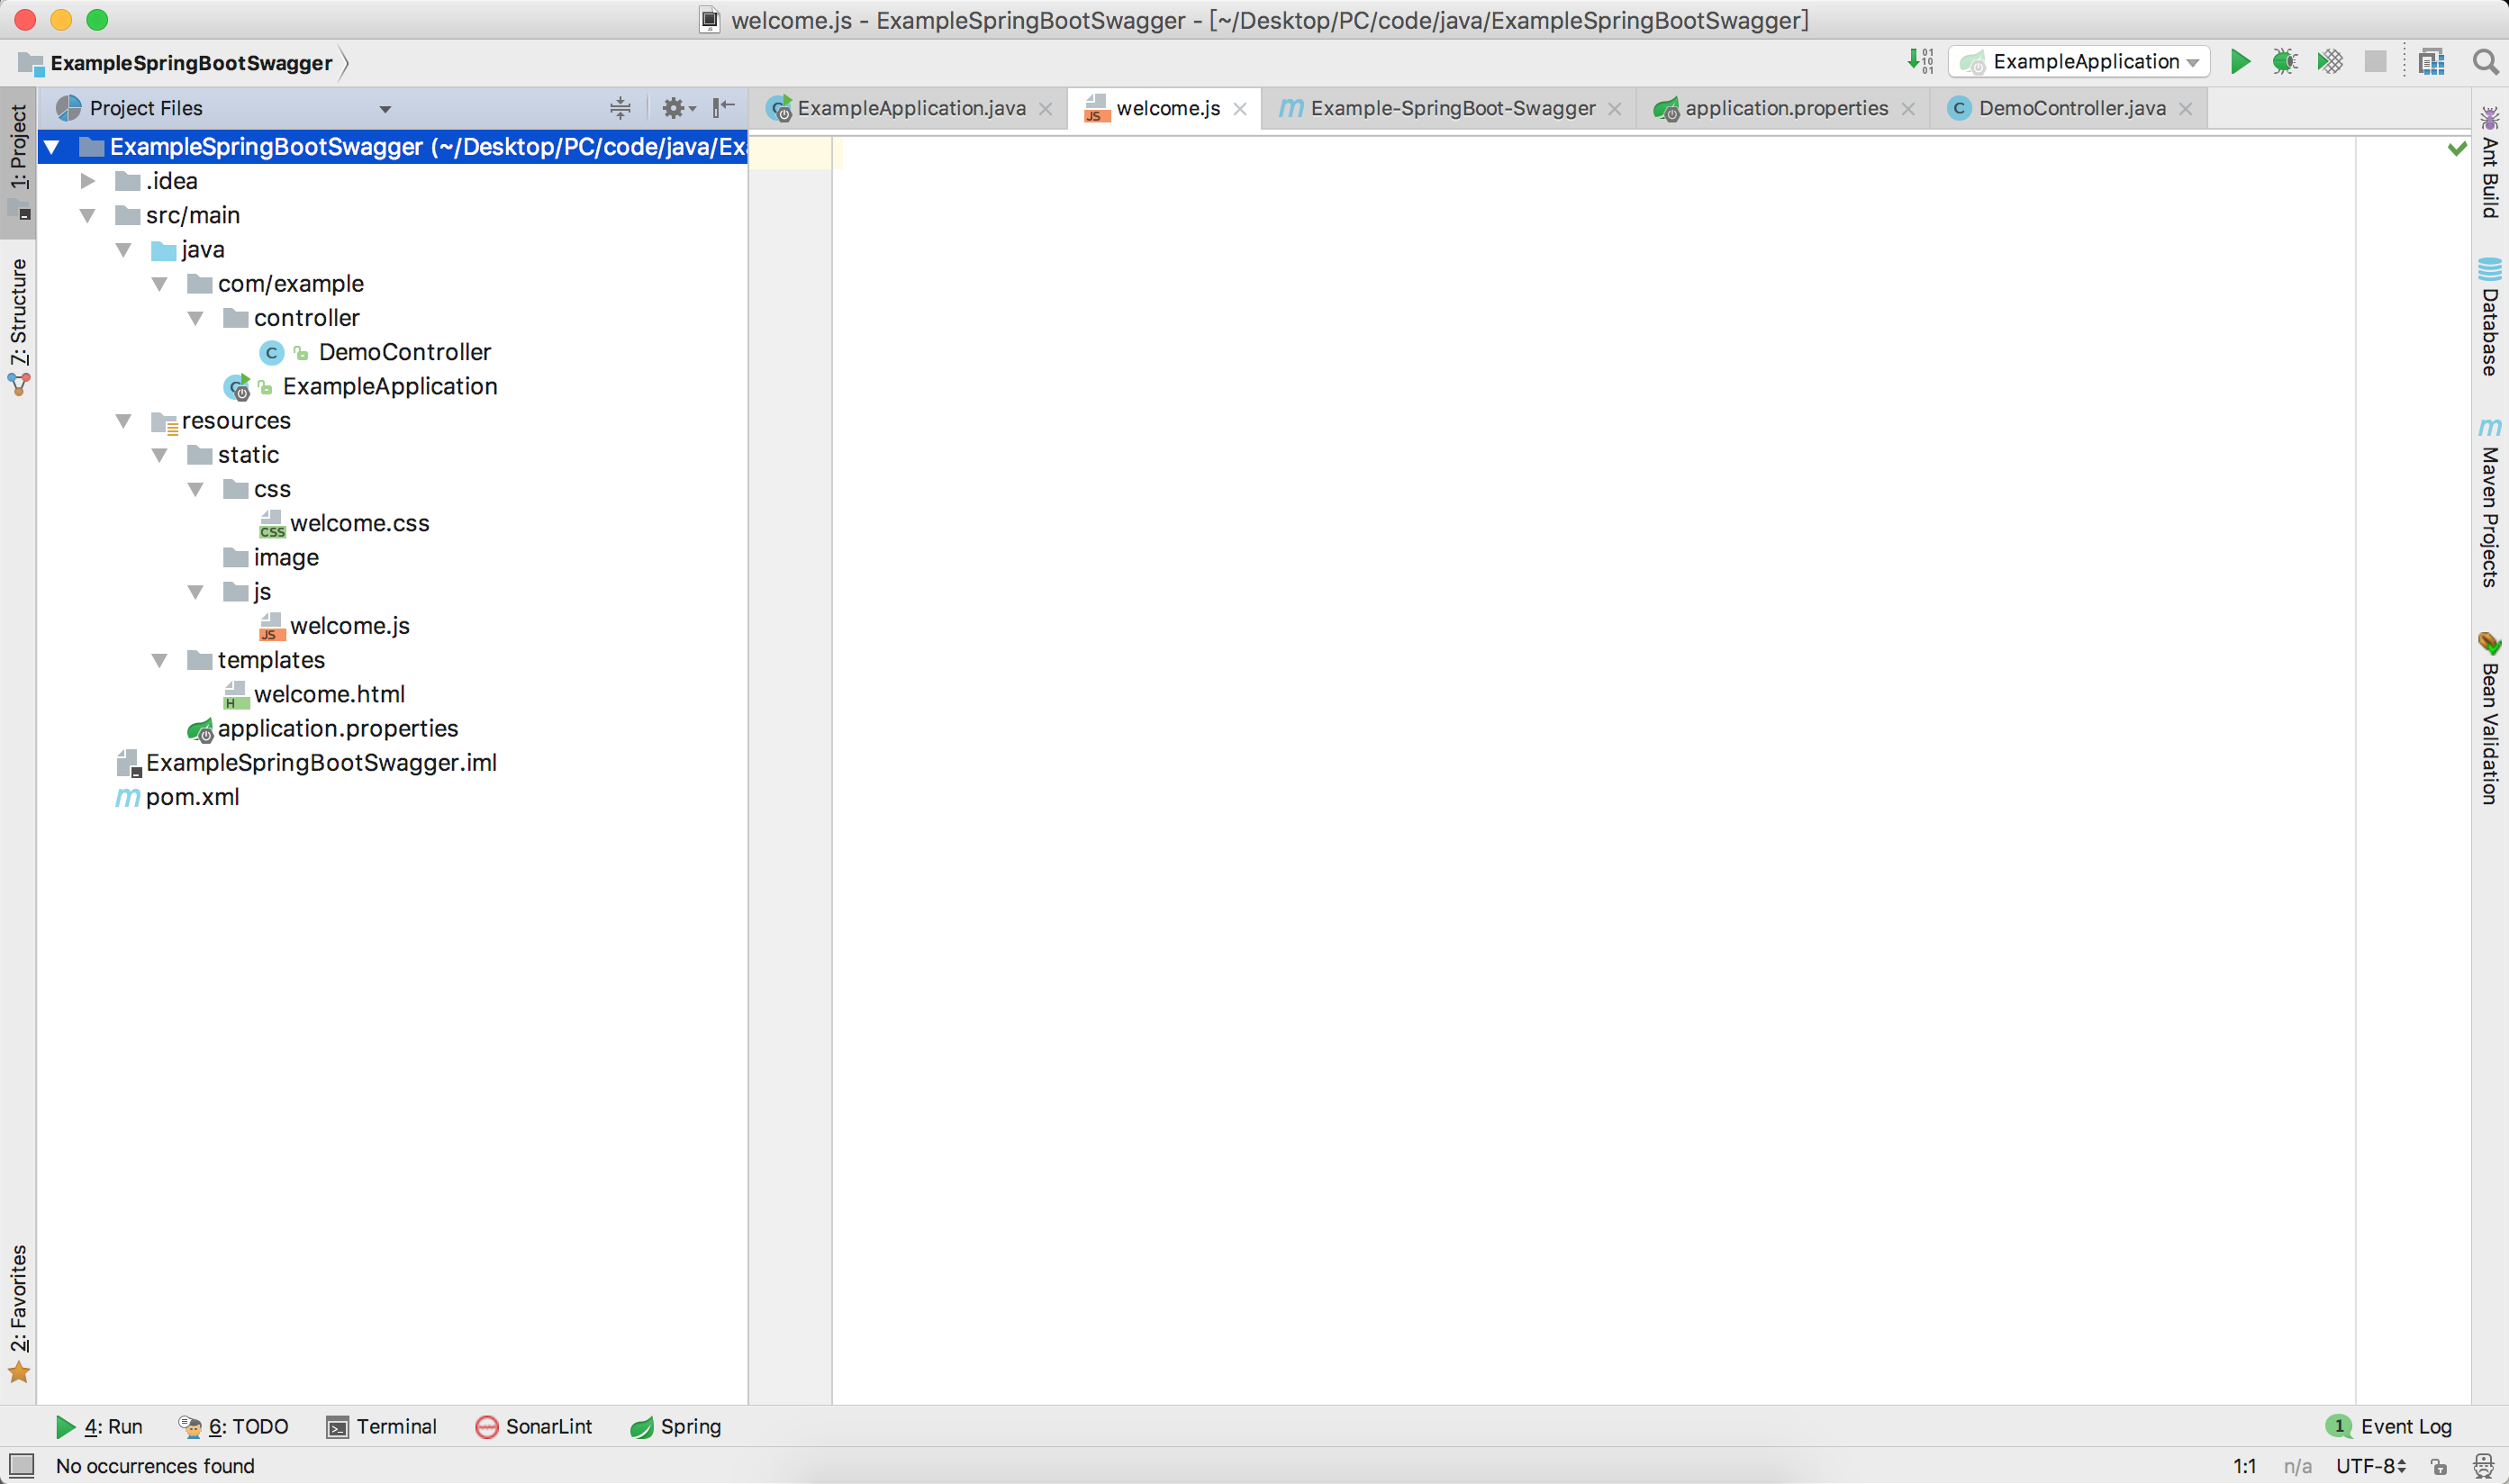Toggle the file read-only lock icon
Screen dimensions: 2509x1484
(x=2439, y=1466)
